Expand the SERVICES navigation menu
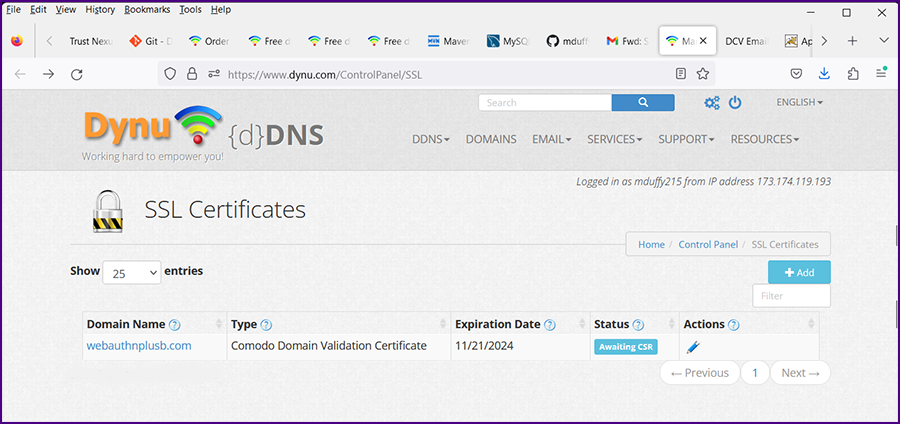Viewport: 900px width, 424px height. pyautogui.click(x=614, y=140)
